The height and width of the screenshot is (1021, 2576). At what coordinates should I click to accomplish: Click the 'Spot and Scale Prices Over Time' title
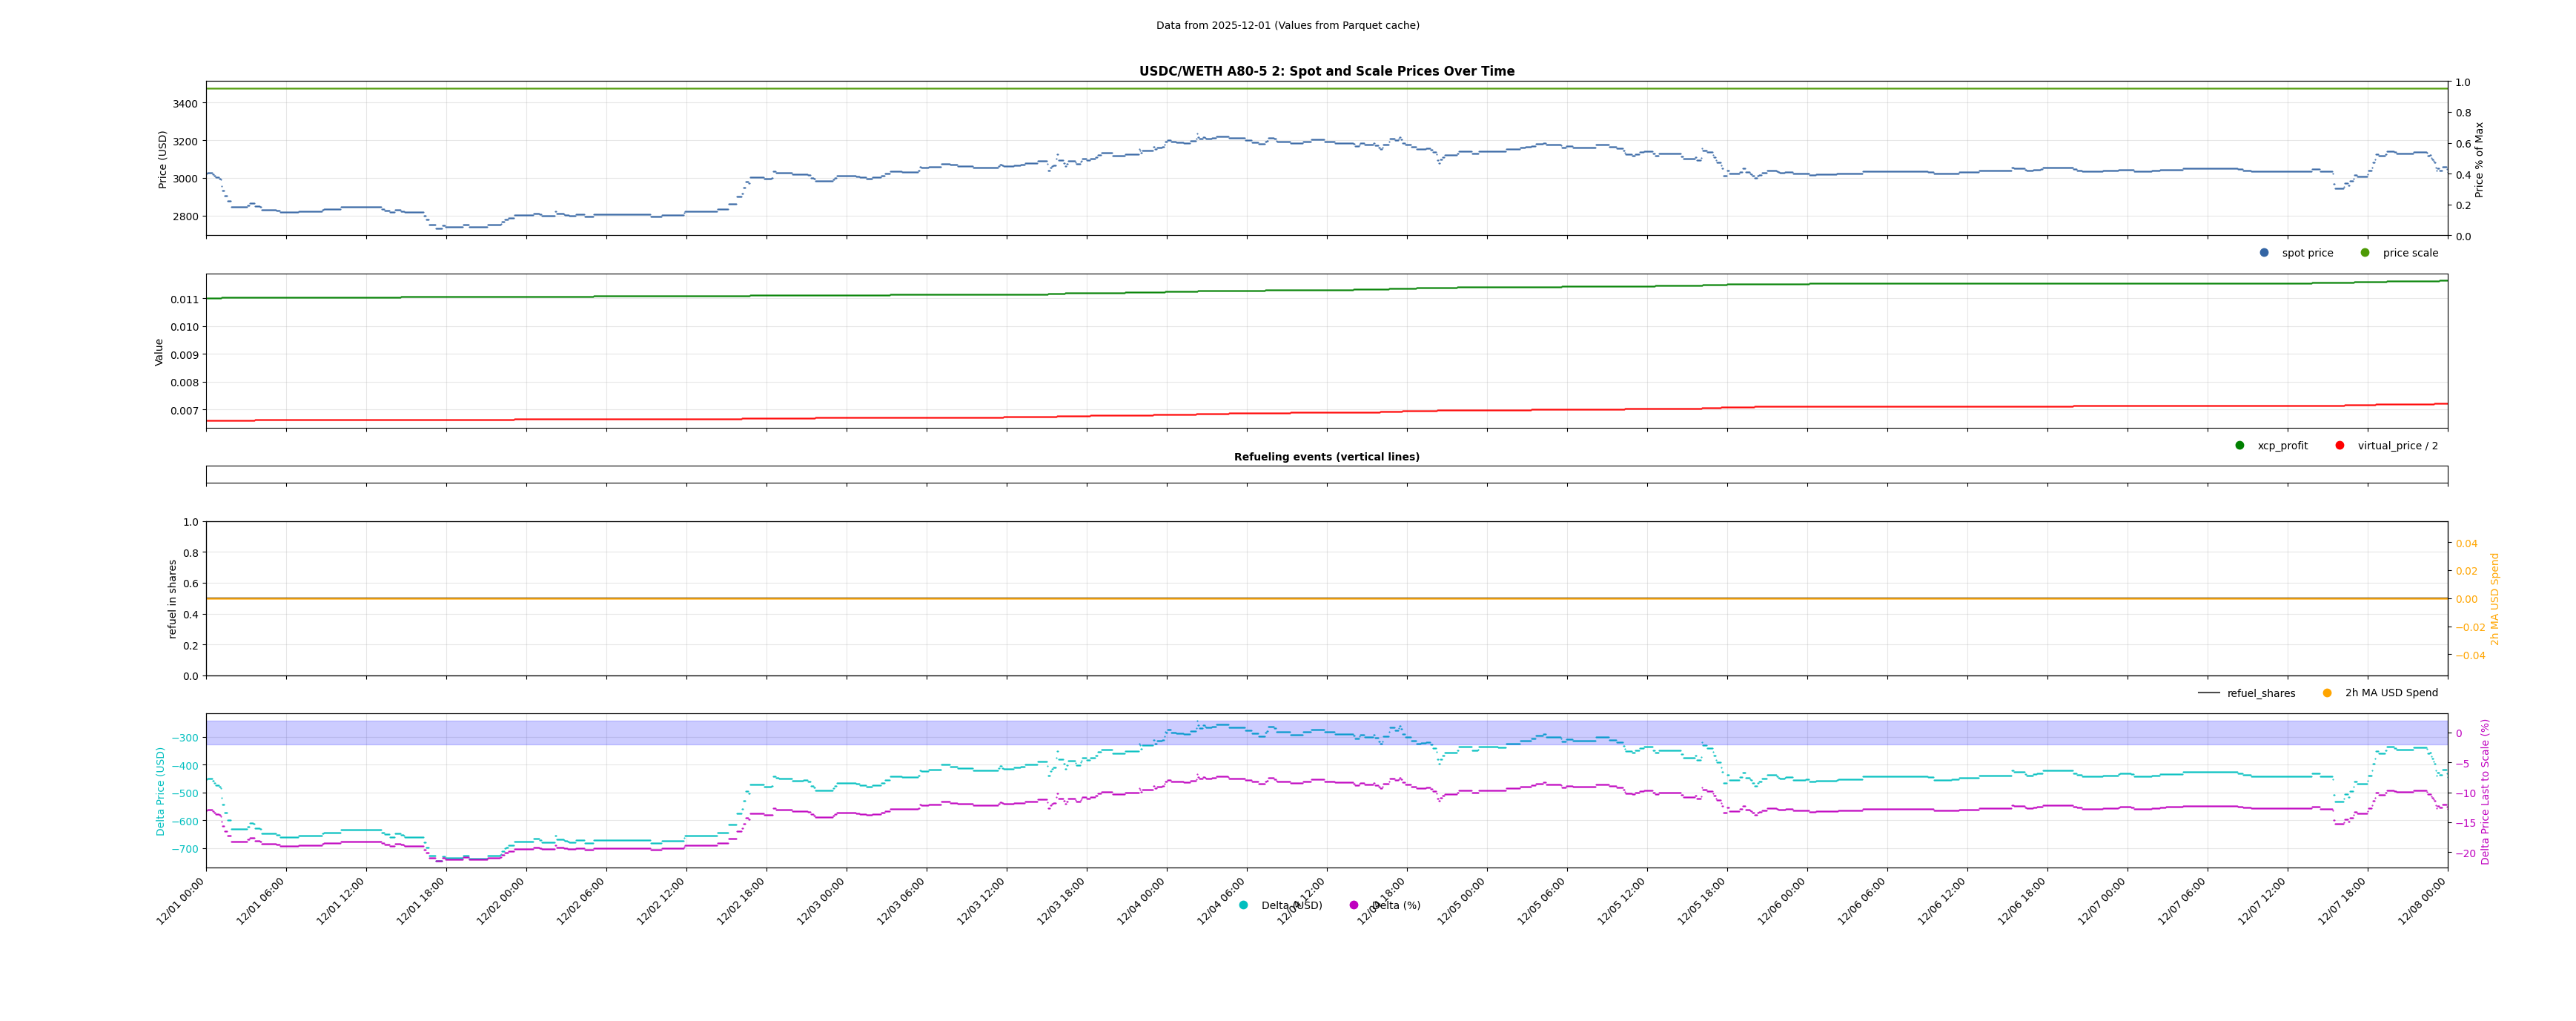click(x=1326, y=71)
